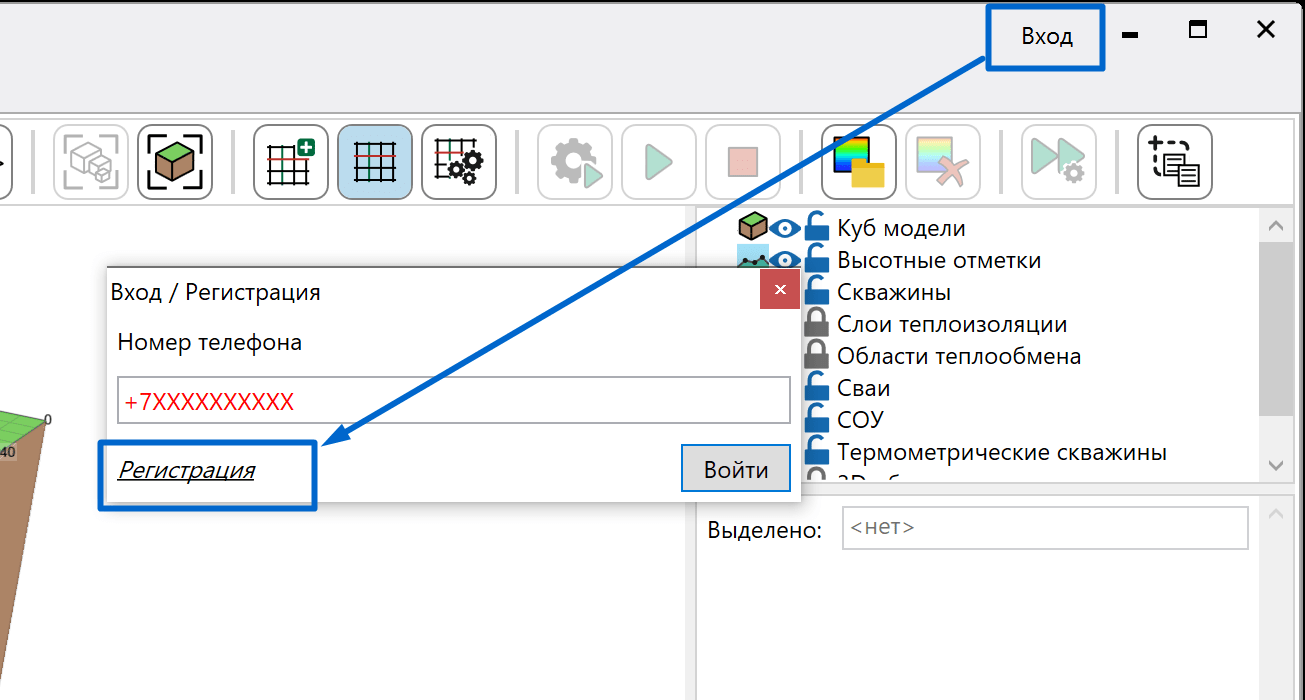
Task: Click the Выделено: label
Action: click(x=765, y=530)
